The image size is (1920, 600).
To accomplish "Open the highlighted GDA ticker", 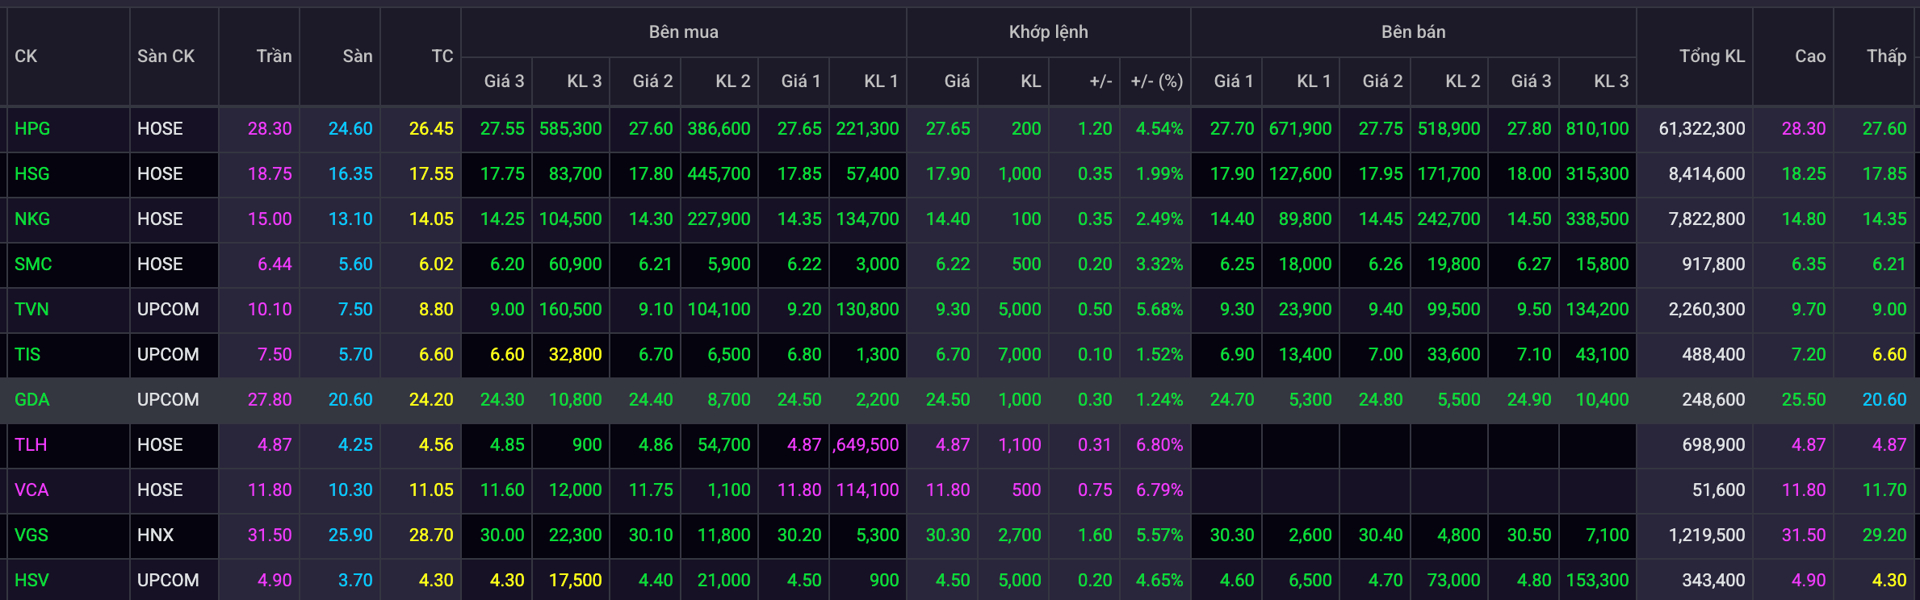I will (32, 399).
